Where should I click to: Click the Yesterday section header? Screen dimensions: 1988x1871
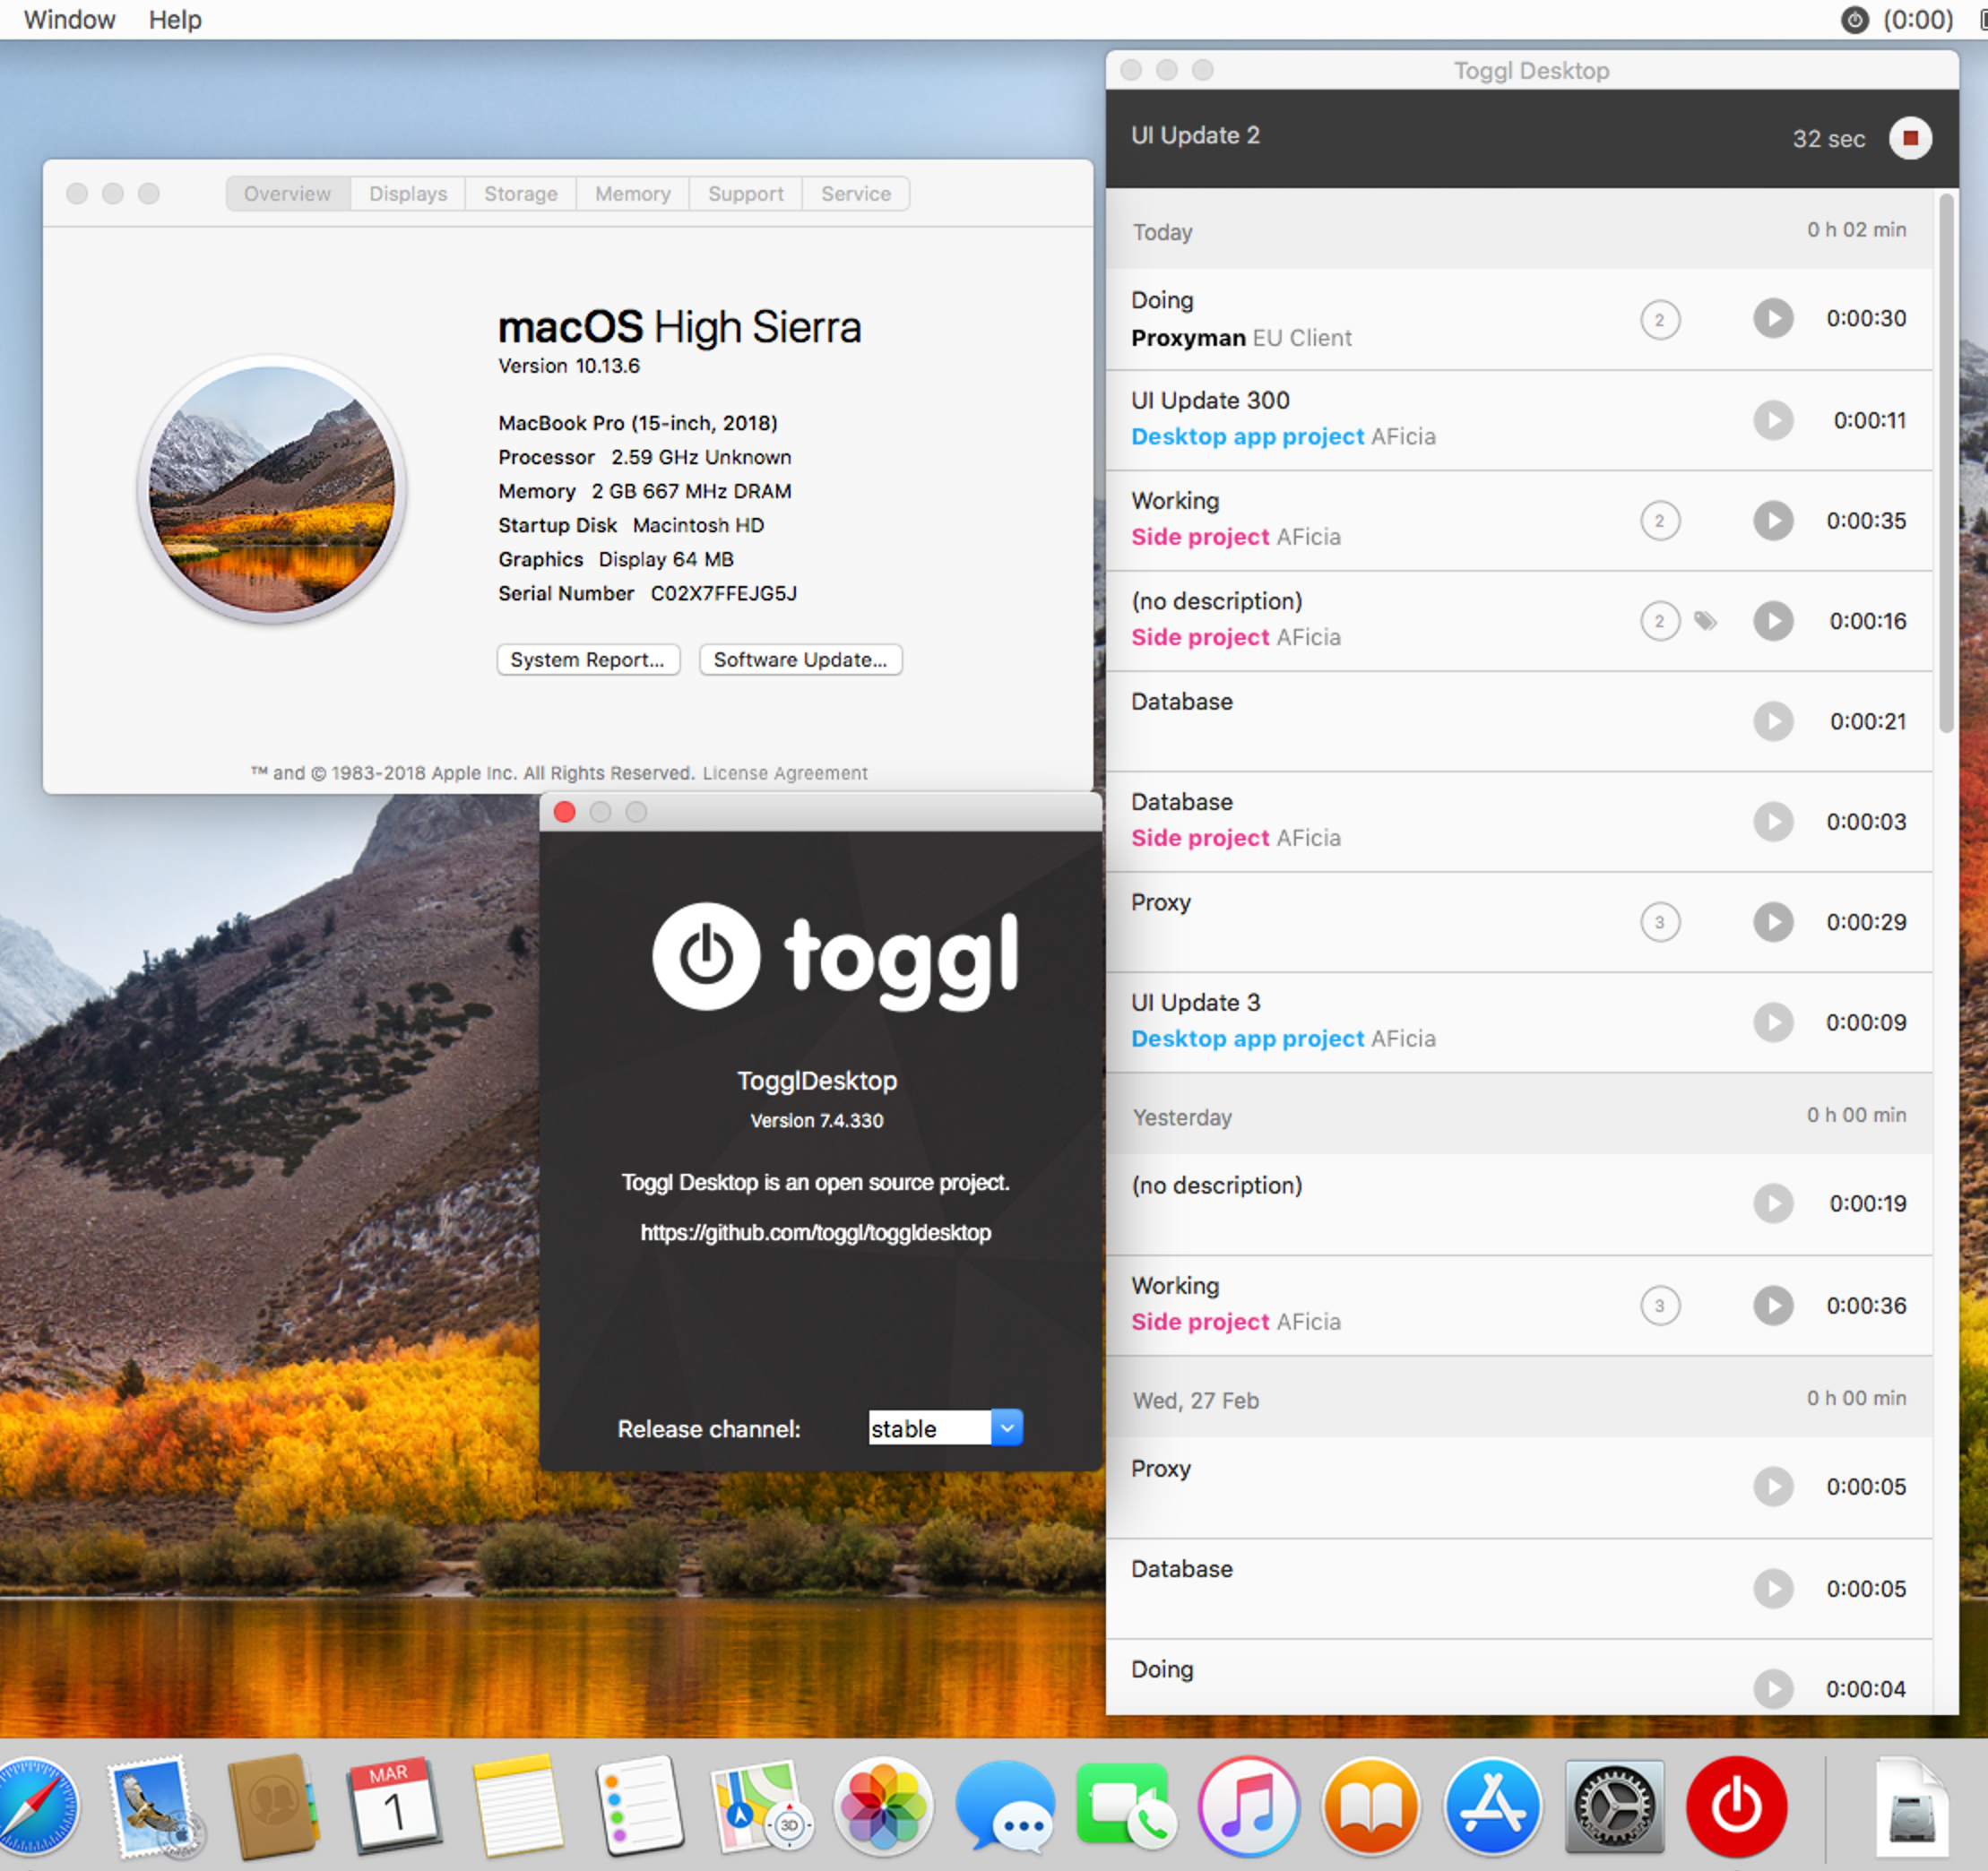(x=1518, y=1116)
